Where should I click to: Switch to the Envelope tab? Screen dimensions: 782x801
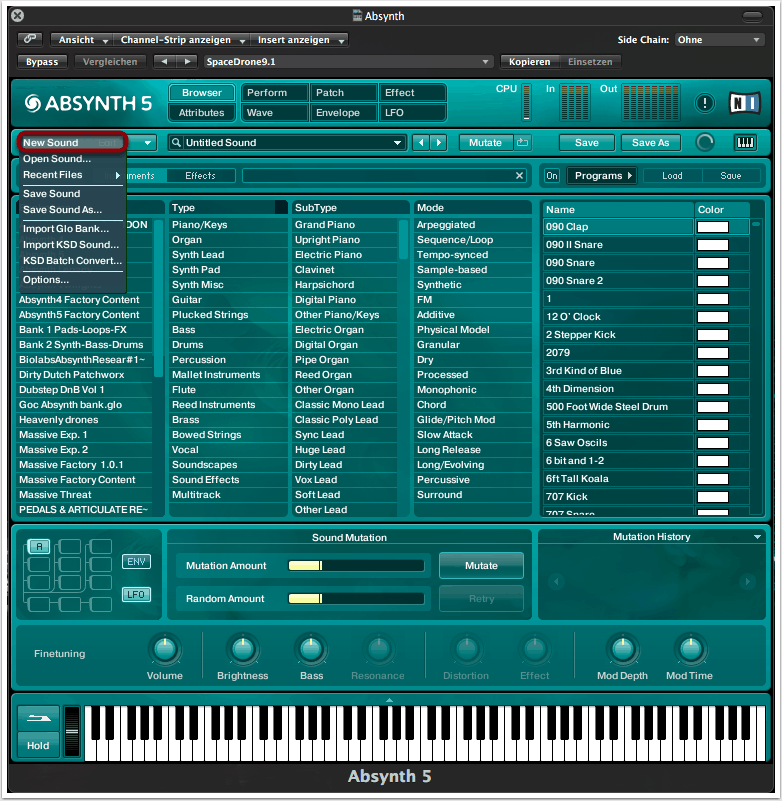coord(338,113)
